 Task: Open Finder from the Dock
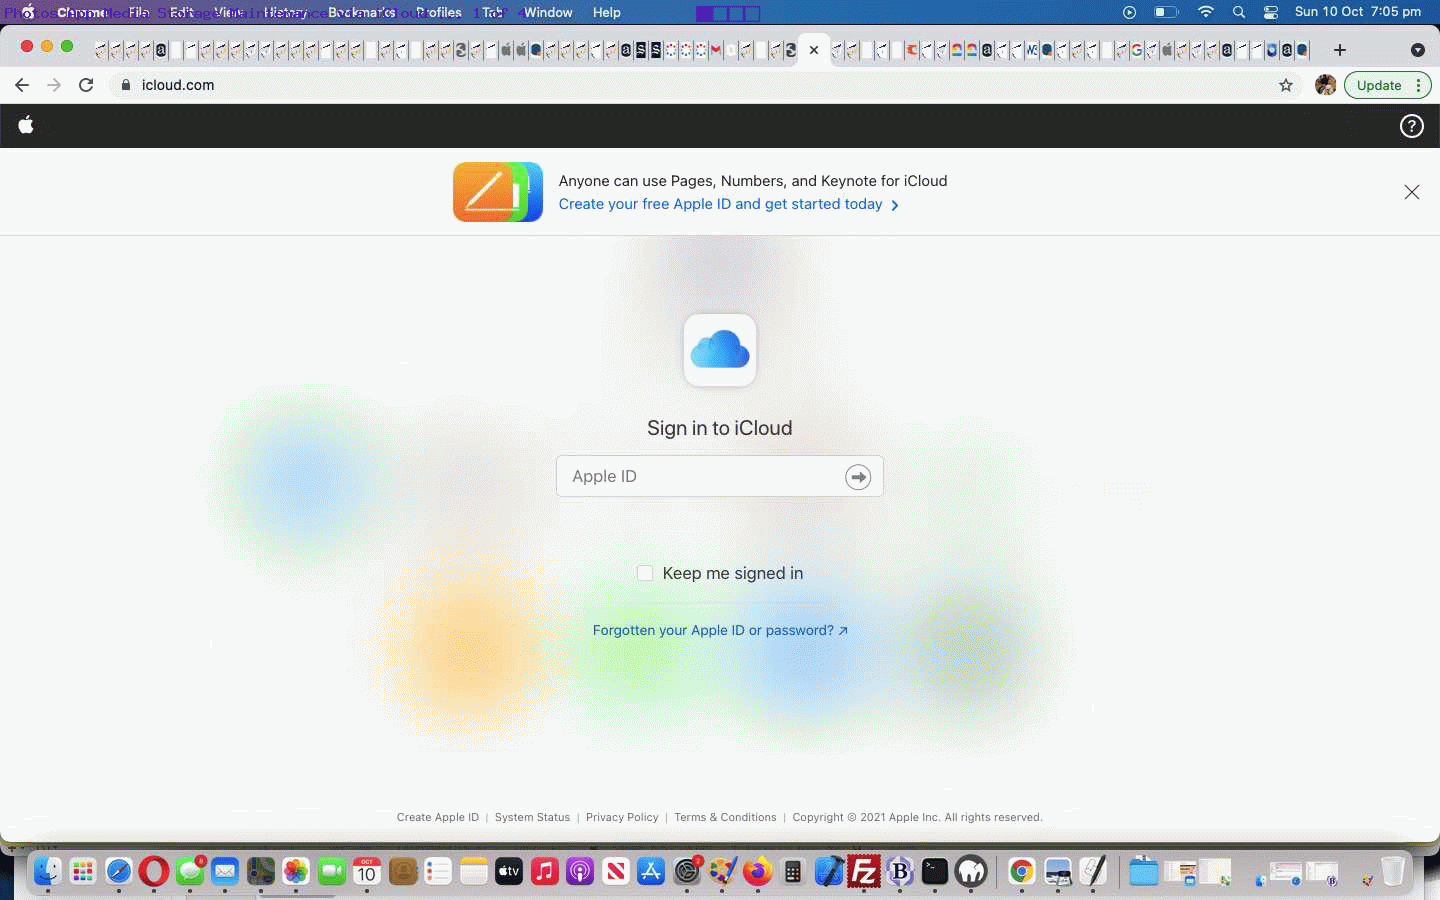(47, 872)
